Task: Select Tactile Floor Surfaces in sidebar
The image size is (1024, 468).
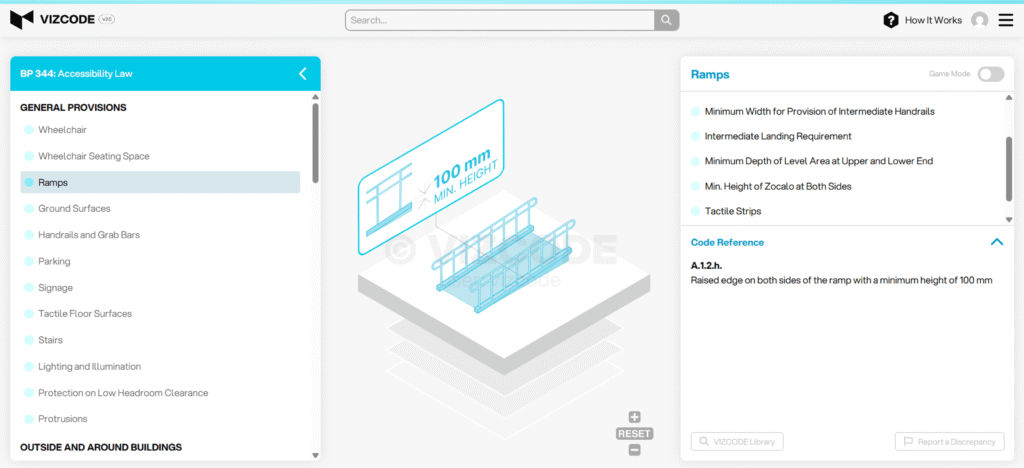Action: click(x=85, y=314)
